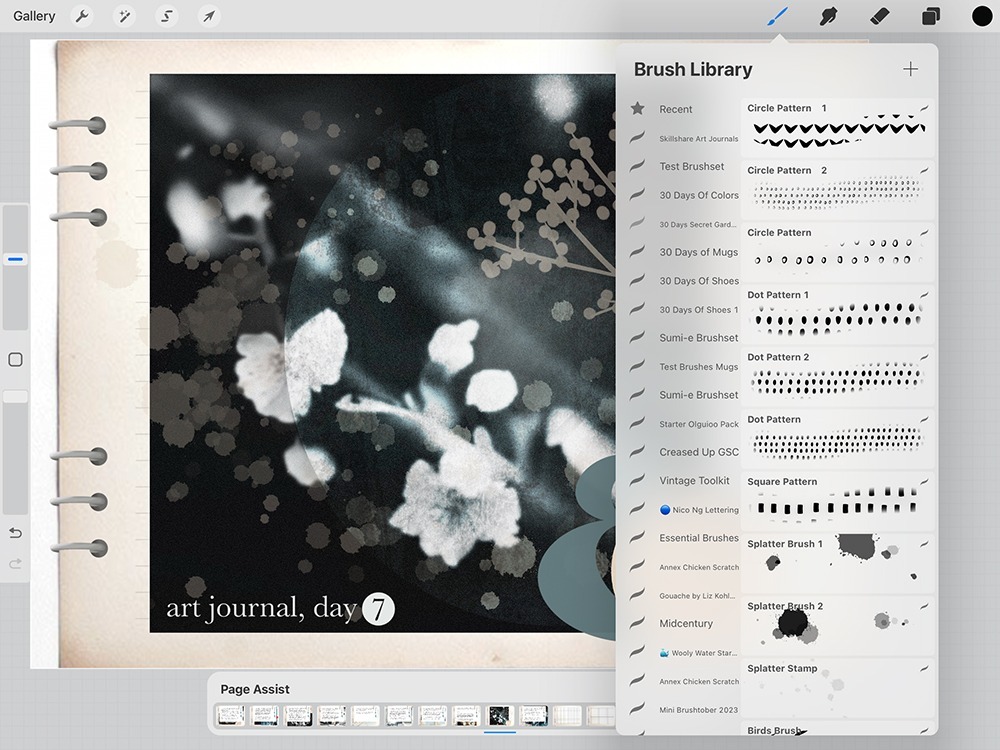Choose the Splatter Stamp brush

837,688
